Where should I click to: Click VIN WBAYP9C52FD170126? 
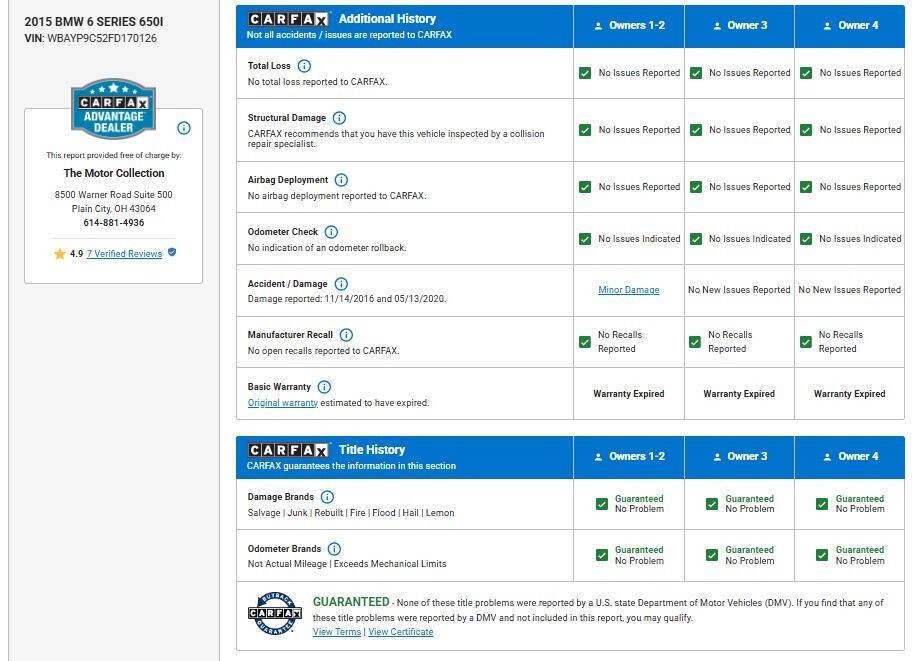(x=90, y=38)
